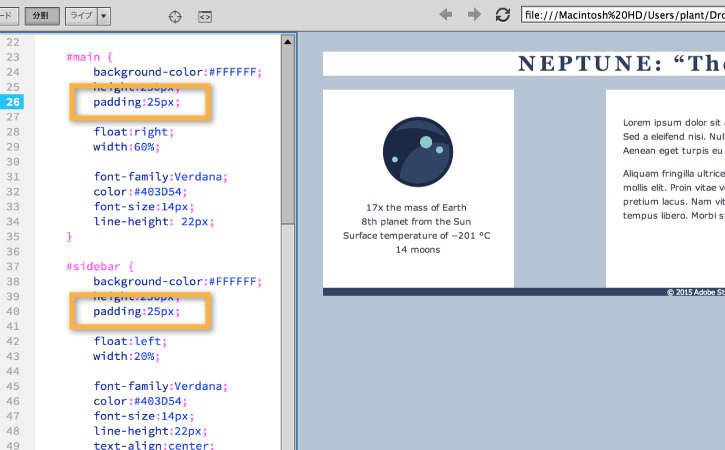Refresh the live preview
The height and width of the screenshot is (450, 725).
coord(503,15)
